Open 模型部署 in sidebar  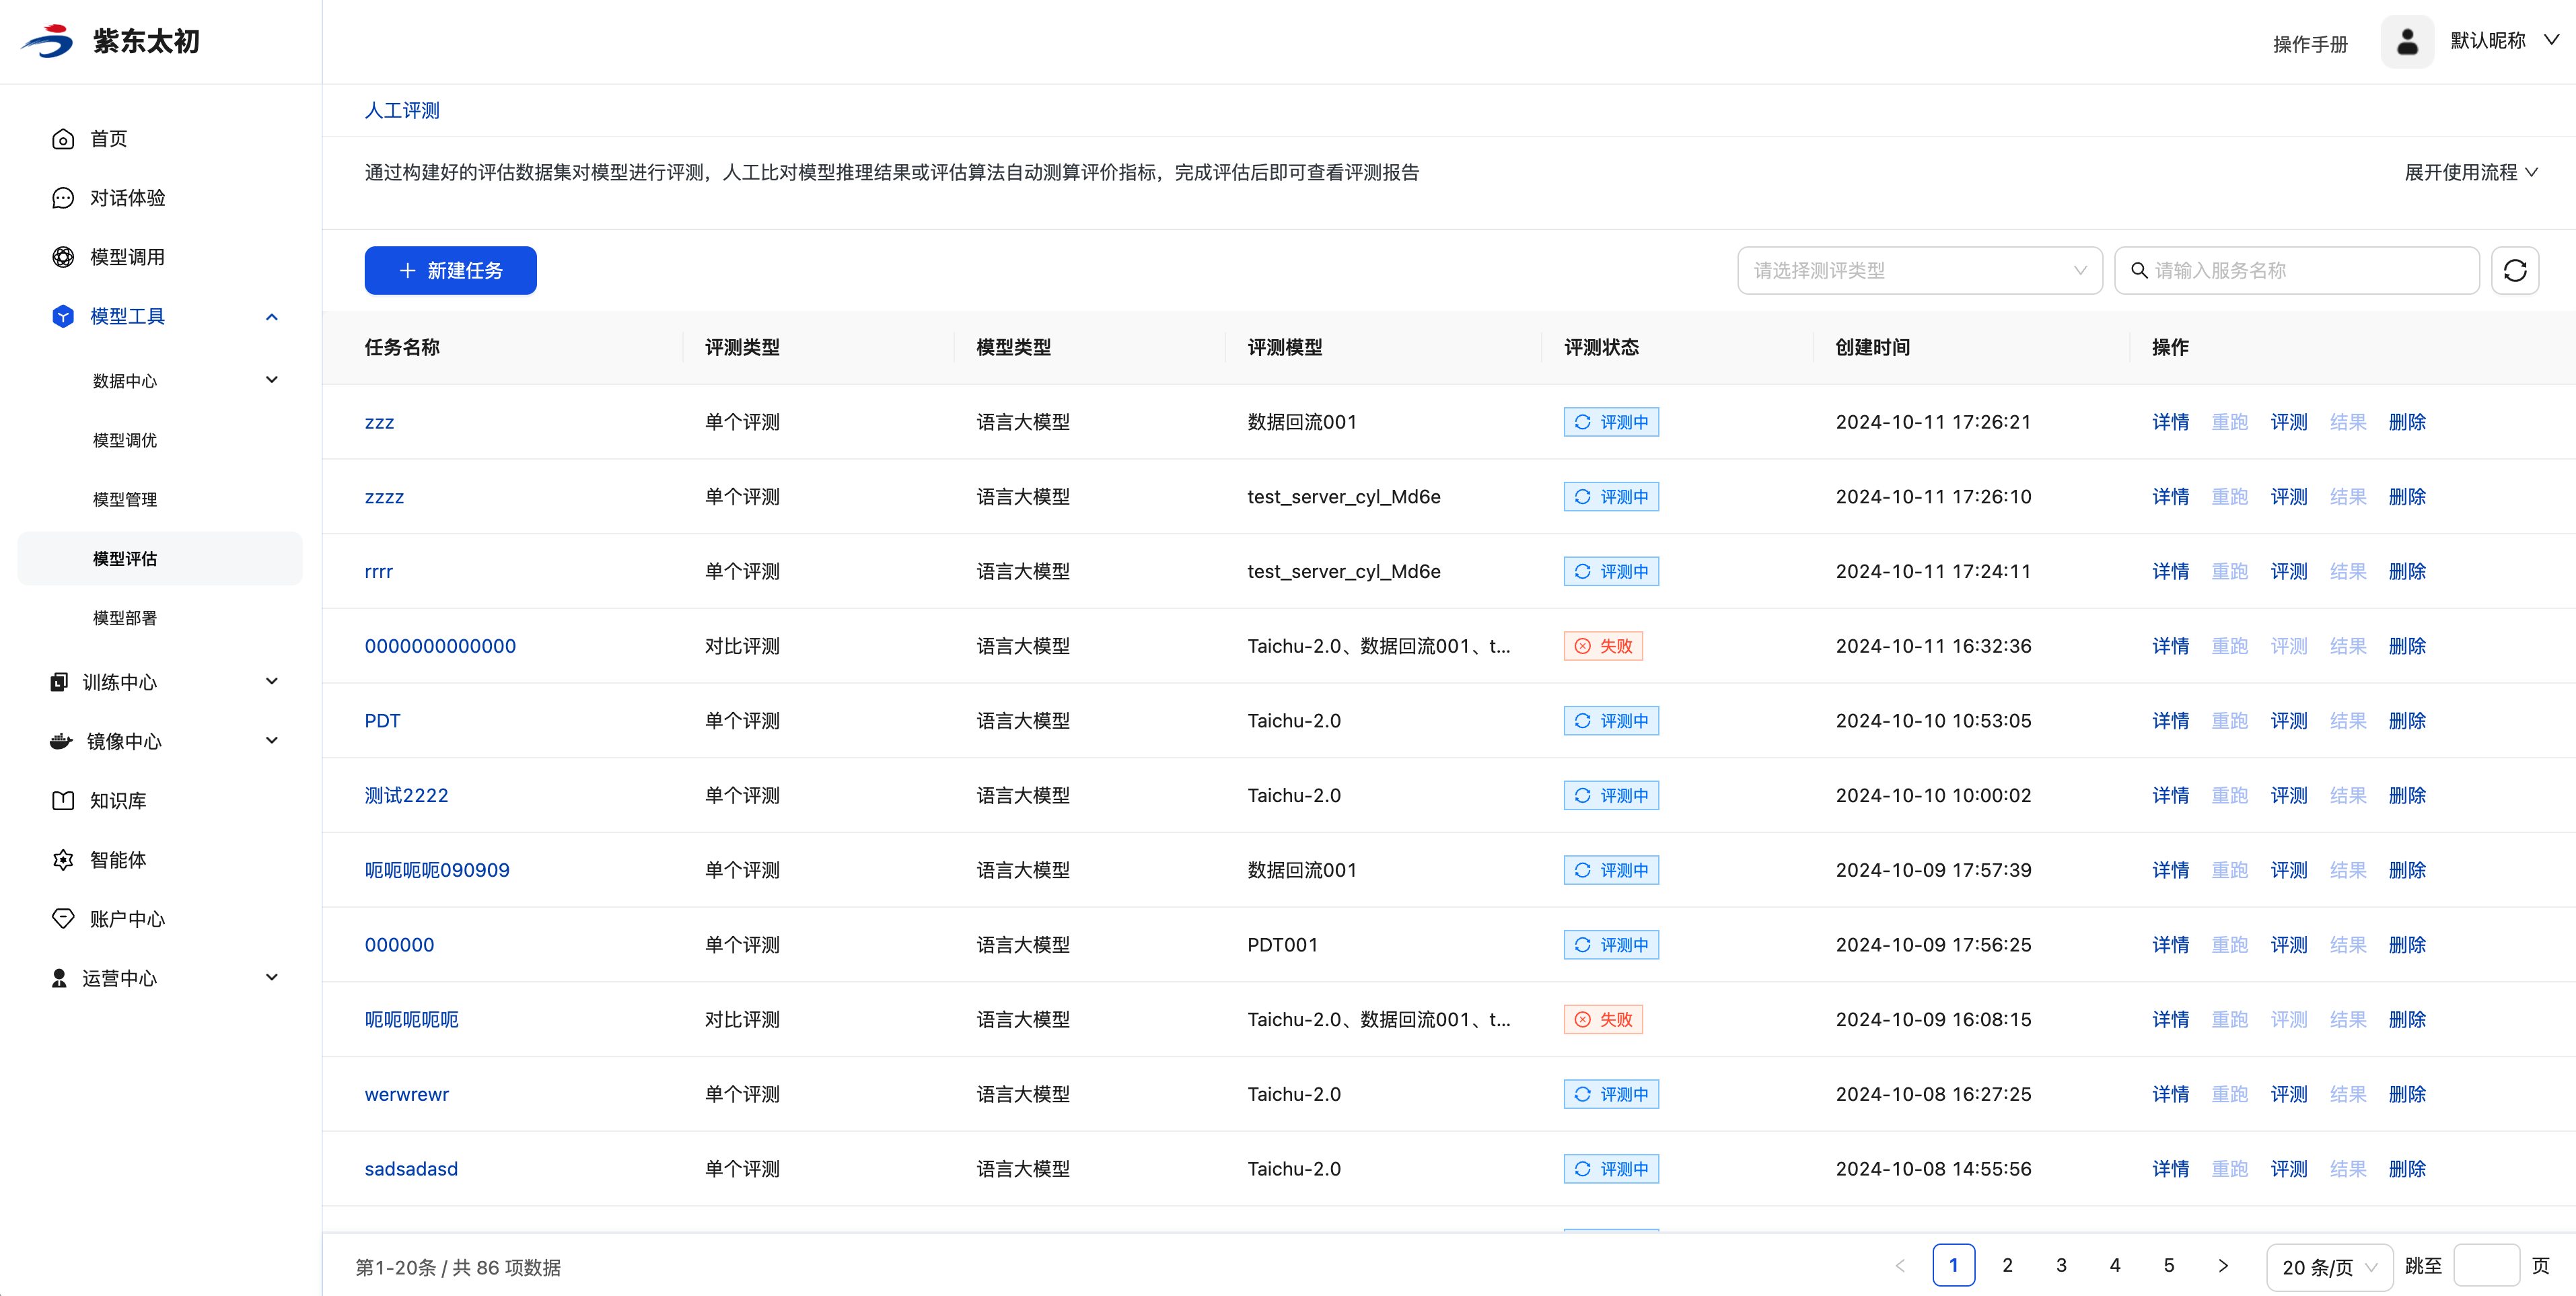[x=125, y=618]
